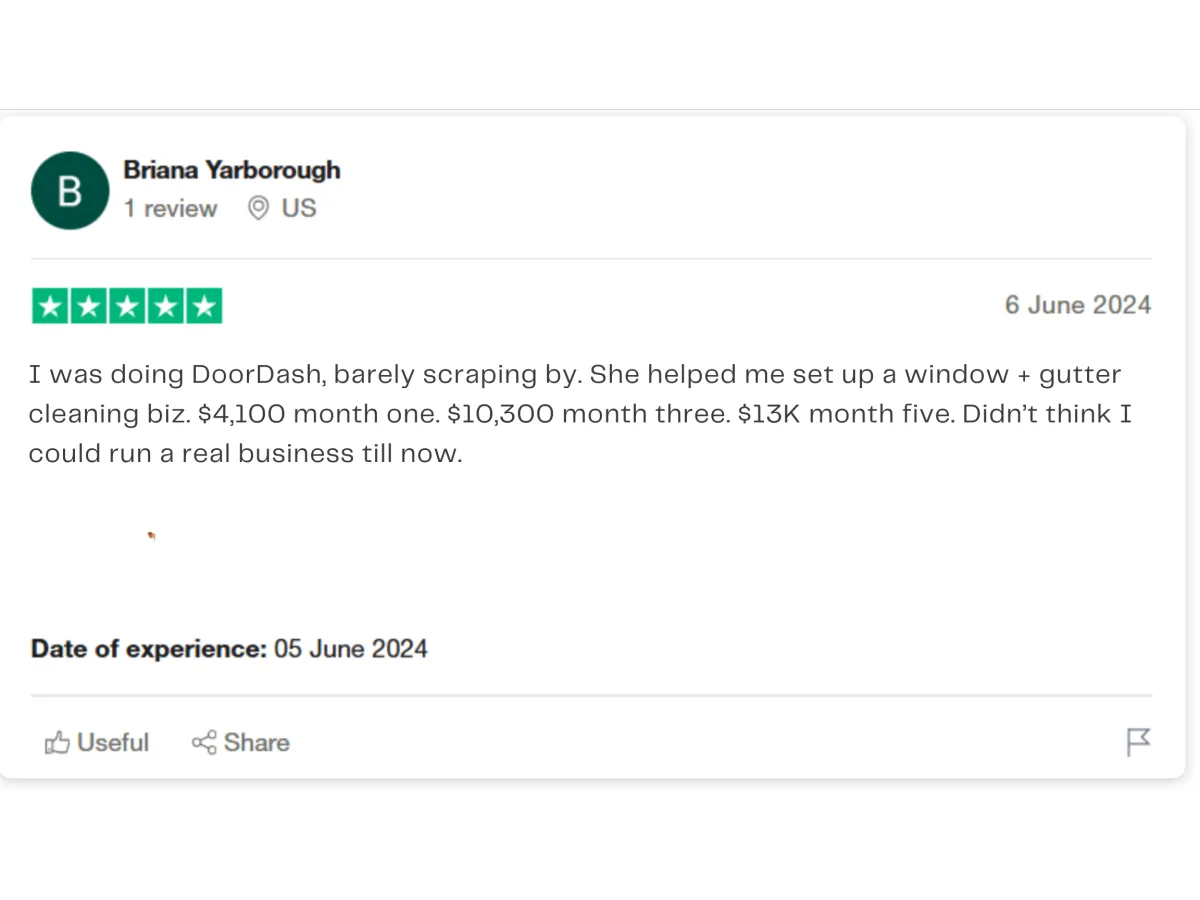Click the '05 June 2024' experience date
Screen dimensions: 1200x900
[351, 649]
